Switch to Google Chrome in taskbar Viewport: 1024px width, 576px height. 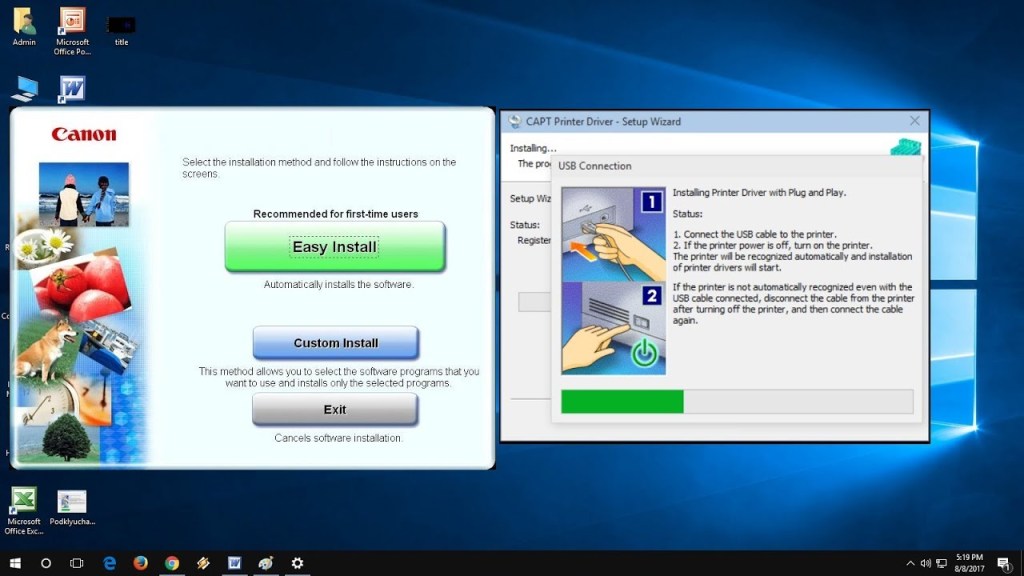(172, 563)
